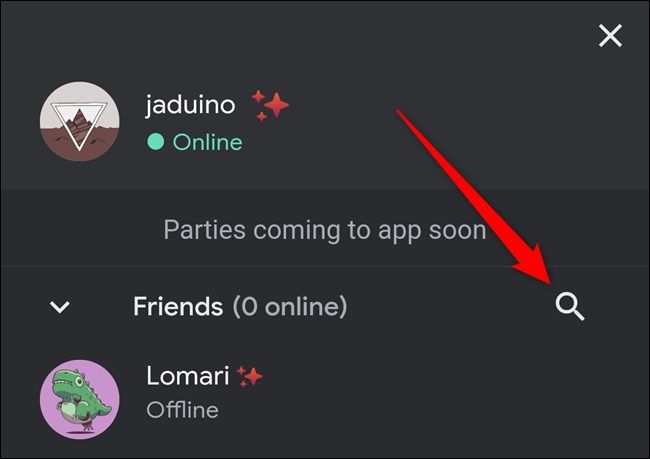Click the green Online status dot
The image size is (650, 459).
[156, 142]
